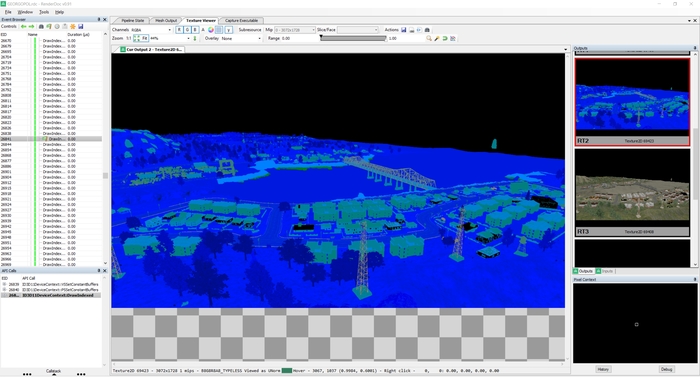Toggle the B channel button
Viewport: 700px width, 377px height.
pos(195,30)
